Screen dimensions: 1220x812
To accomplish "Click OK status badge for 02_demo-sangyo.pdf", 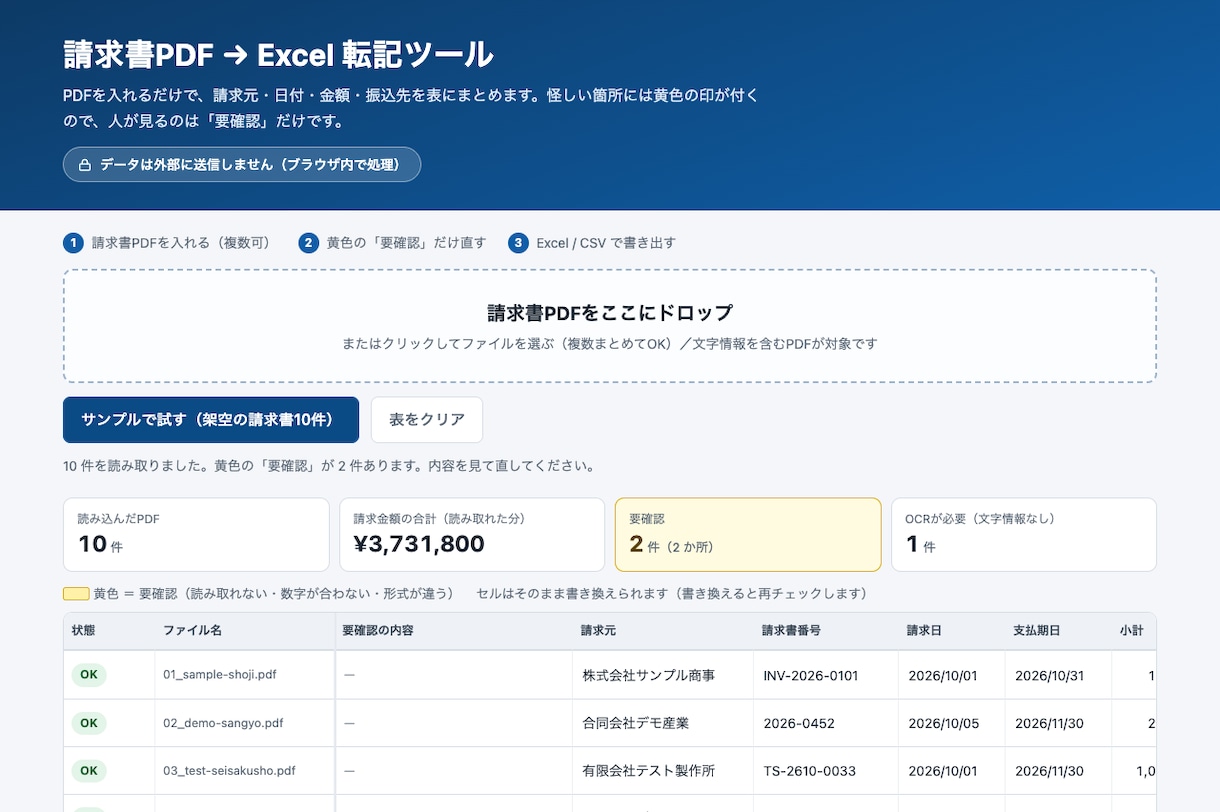I will tap(89, 723).
